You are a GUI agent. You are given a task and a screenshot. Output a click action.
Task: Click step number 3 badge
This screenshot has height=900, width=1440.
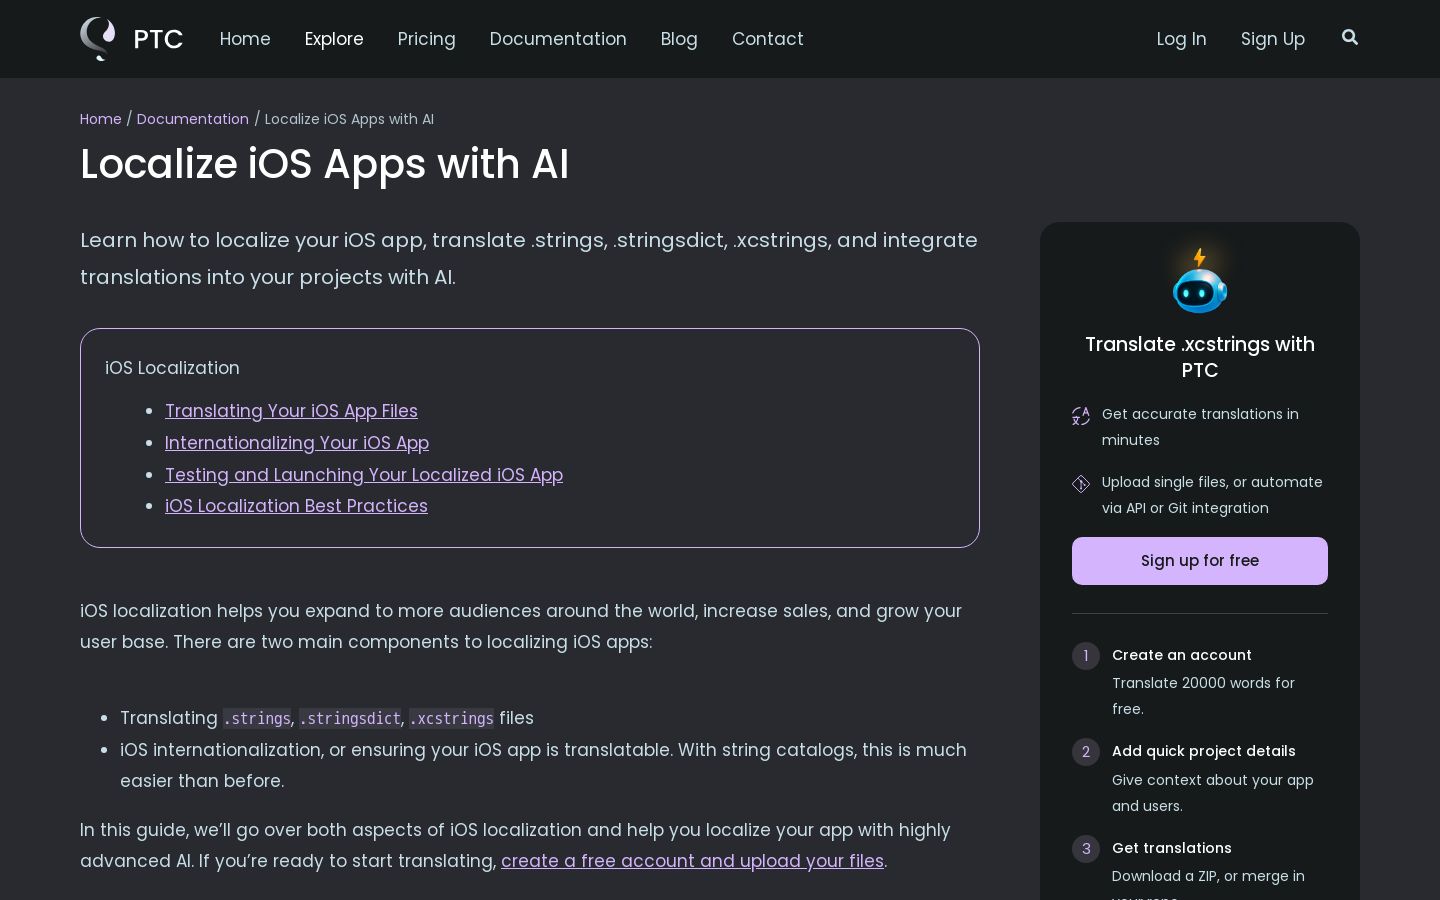(1086, 849)
